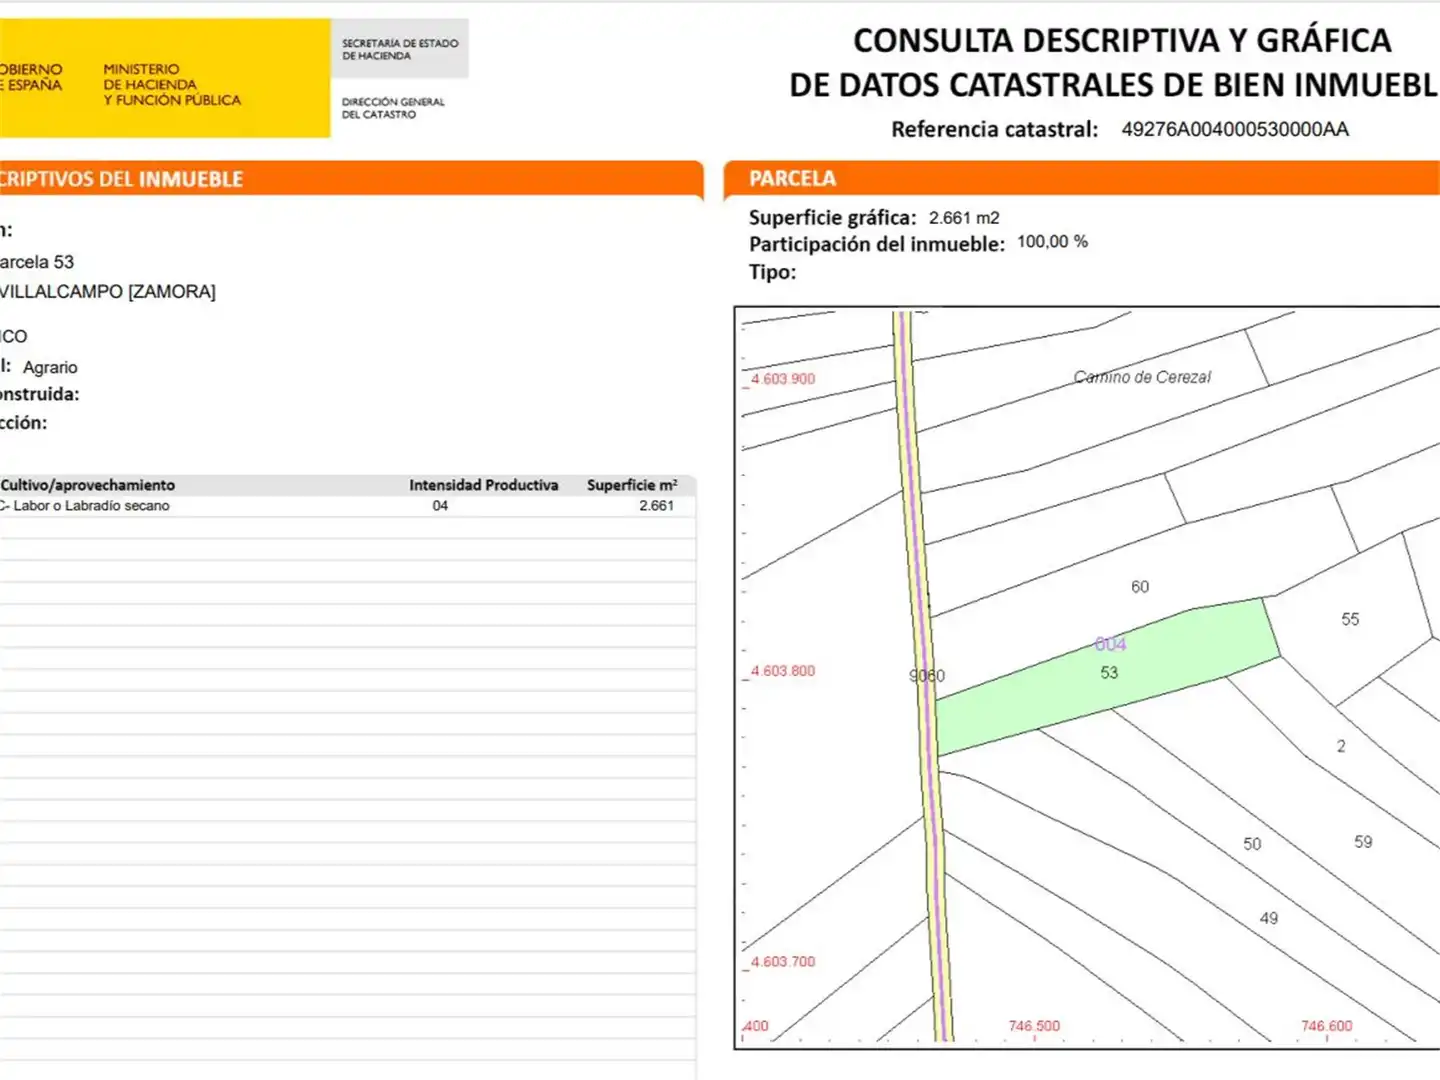The width and height of the screenshot is (1440, 1080).
Task: Click the Superficie m² column header
Action: click(632, 485)
